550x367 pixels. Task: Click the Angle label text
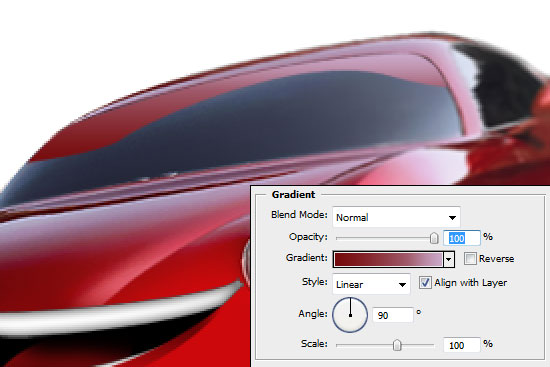tap(313, 314)
